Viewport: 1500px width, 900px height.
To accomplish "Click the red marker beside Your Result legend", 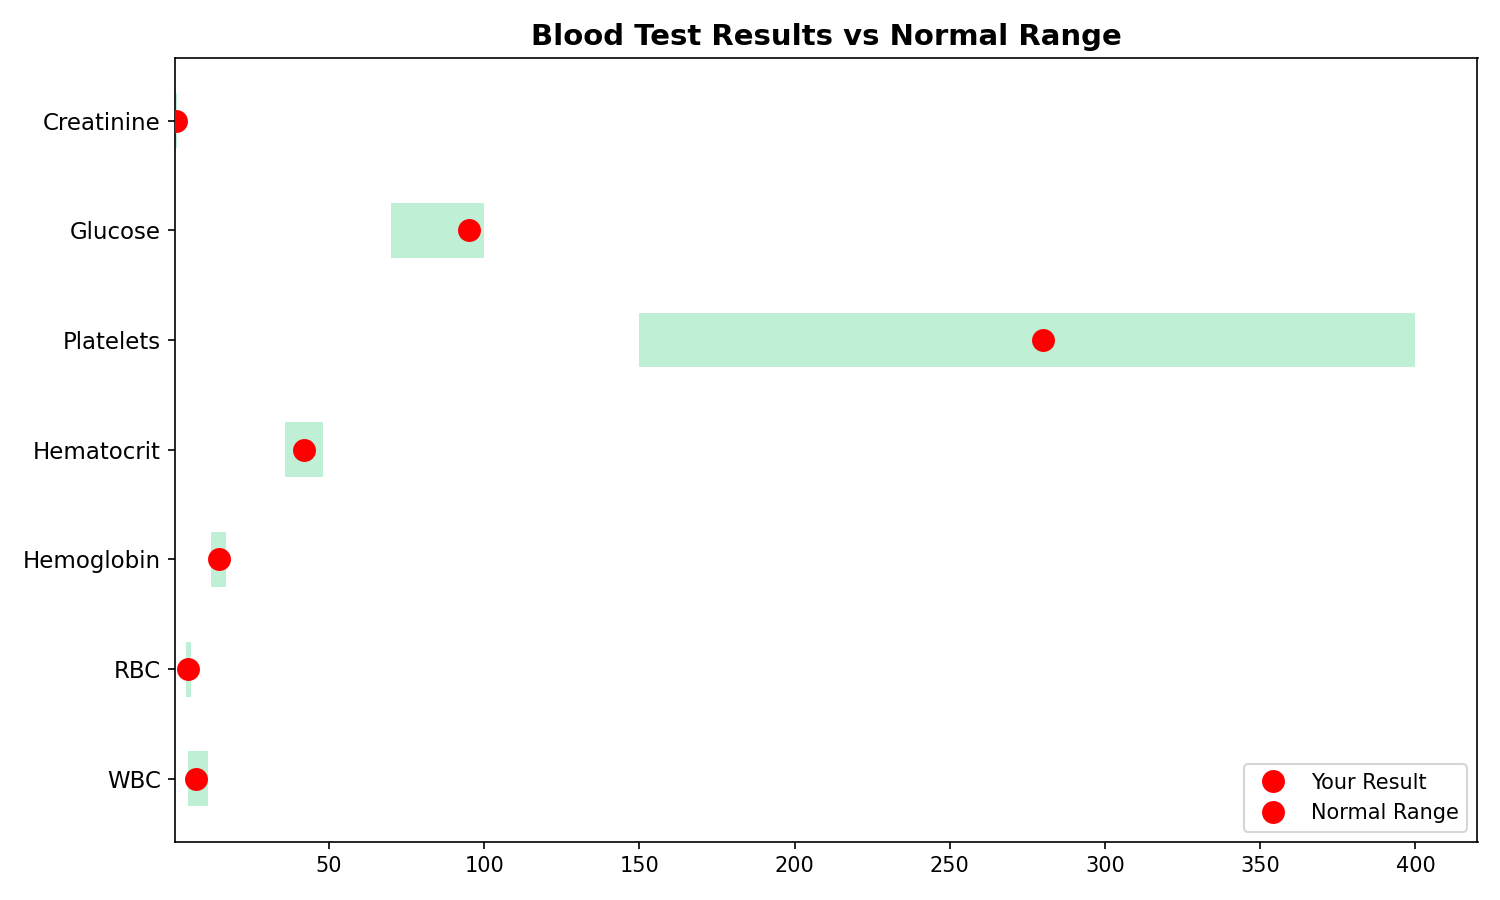I will click(1273, 782).
